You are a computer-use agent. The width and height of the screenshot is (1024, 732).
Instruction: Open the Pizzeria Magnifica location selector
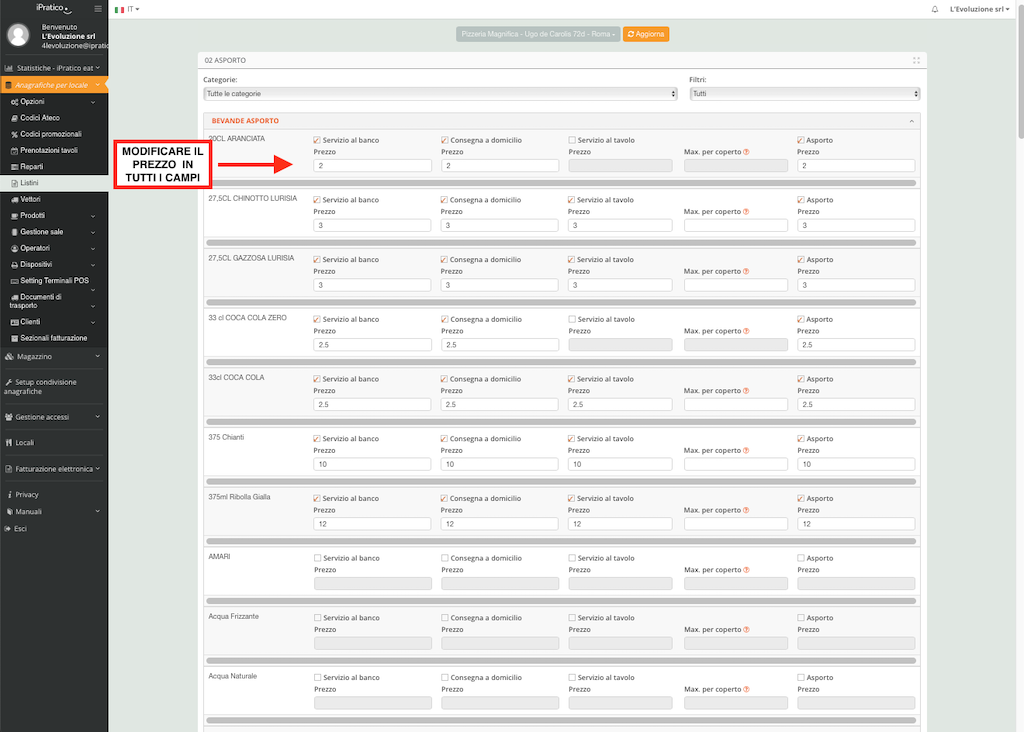[x=538, y=34]
